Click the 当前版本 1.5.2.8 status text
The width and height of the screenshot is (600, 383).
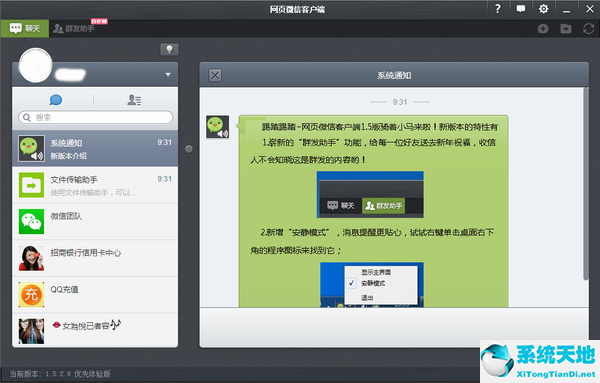click(60, 374)
